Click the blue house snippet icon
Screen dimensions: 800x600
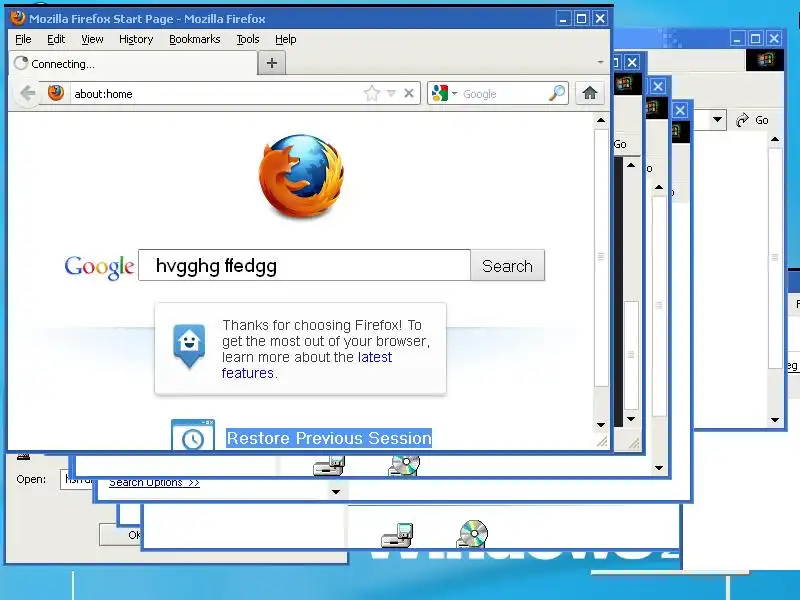tap(189, 345)
